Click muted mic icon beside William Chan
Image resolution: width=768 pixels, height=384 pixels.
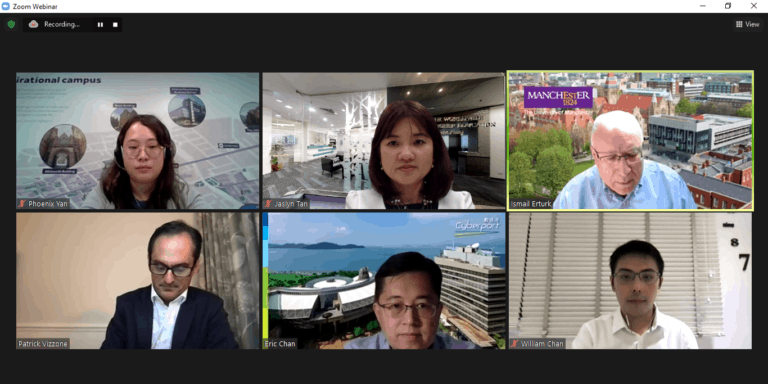(x=515, y=344)
